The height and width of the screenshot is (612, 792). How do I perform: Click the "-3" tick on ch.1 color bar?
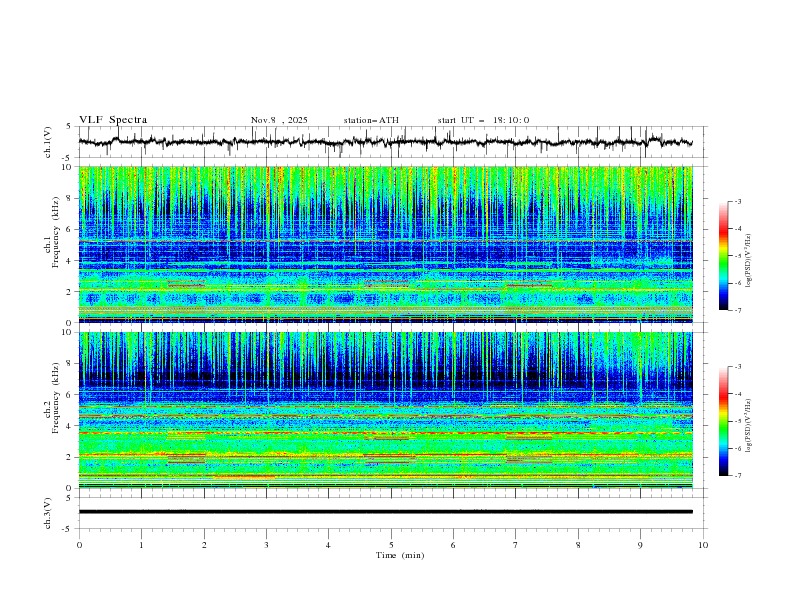coord(737,201)
